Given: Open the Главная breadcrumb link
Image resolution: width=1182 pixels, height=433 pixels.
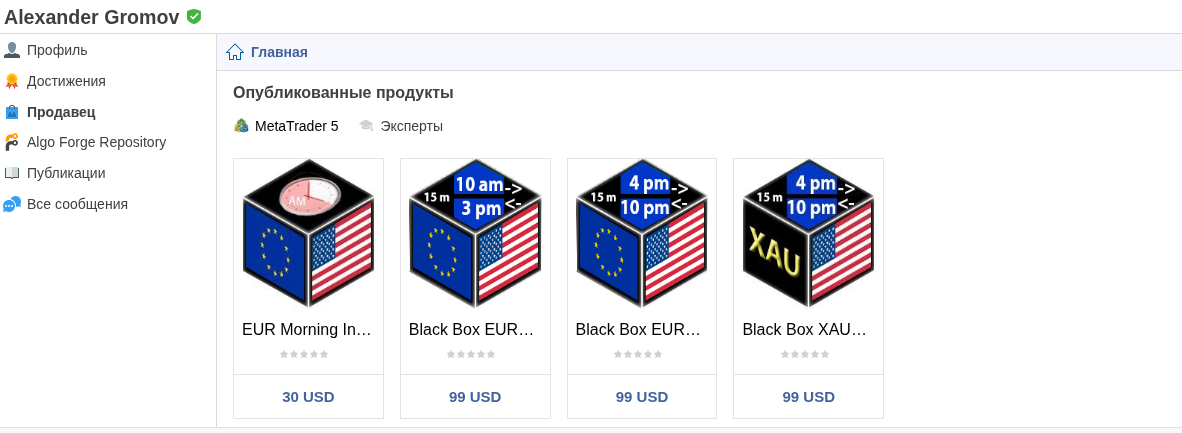Looking at the screenshot, I should tap(279, 52).
